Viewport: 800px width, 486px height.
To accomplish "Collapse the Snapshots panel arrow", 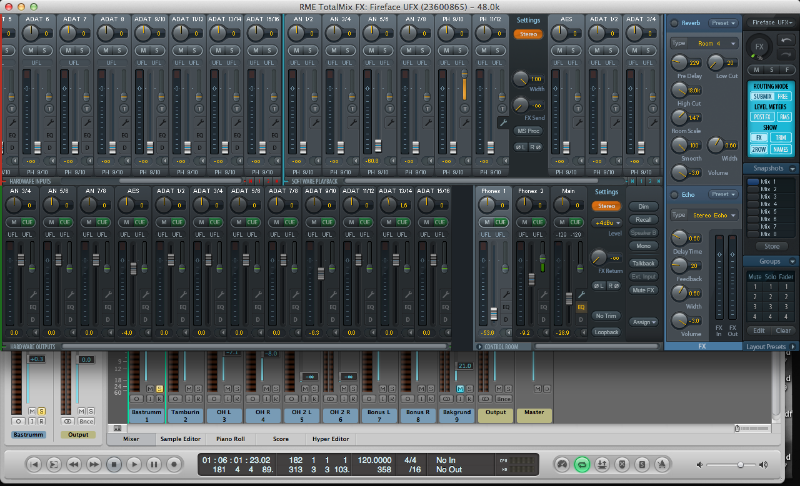I will pyautogui.click(x=792, y=168).
